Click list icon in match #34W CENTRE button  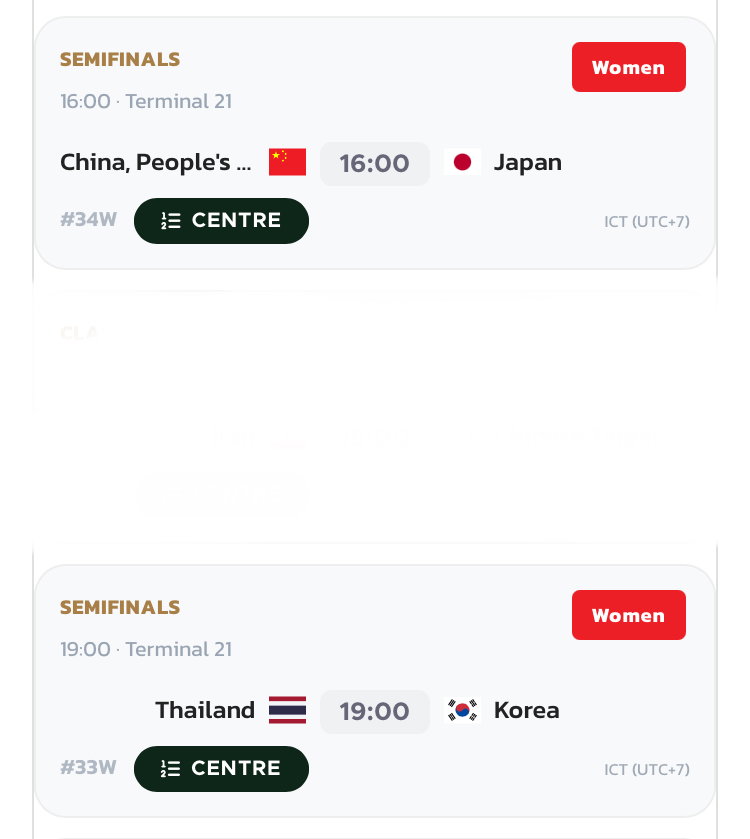171,221
